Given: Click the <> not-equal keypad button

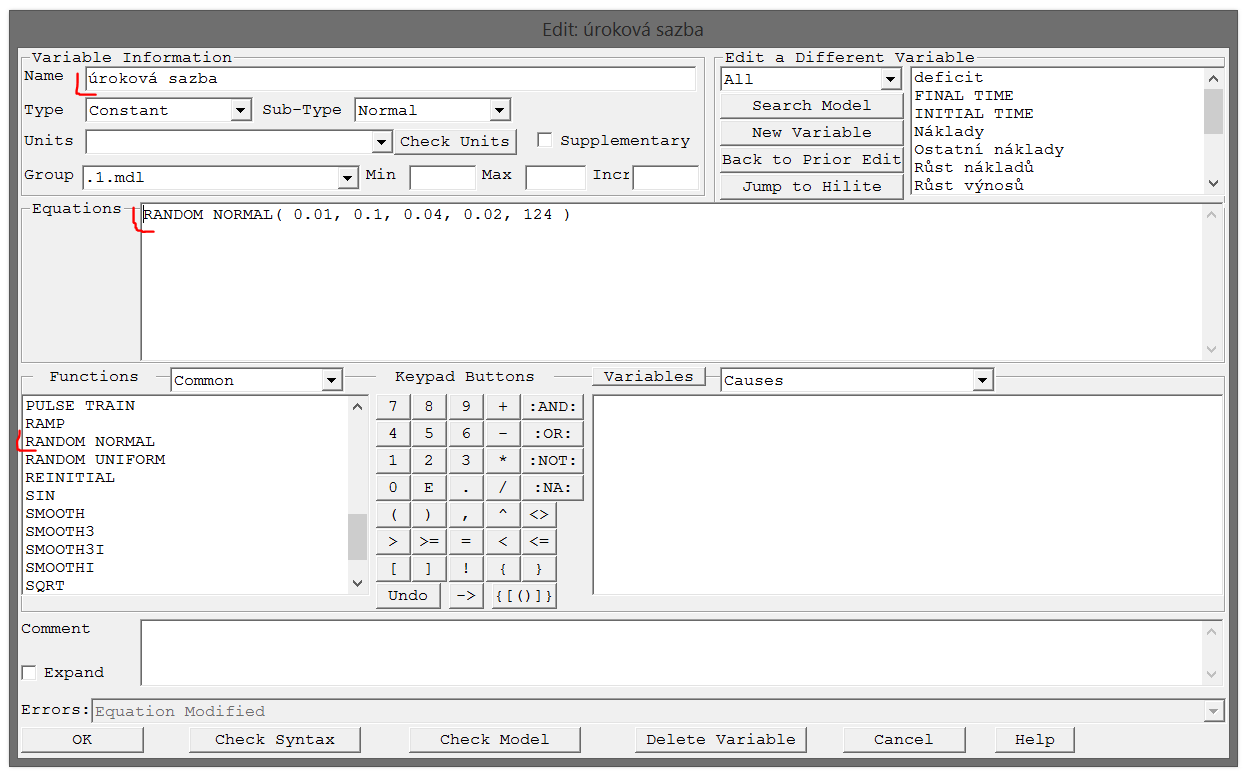Looking at the screenshot, I should [x=538, y=515].
